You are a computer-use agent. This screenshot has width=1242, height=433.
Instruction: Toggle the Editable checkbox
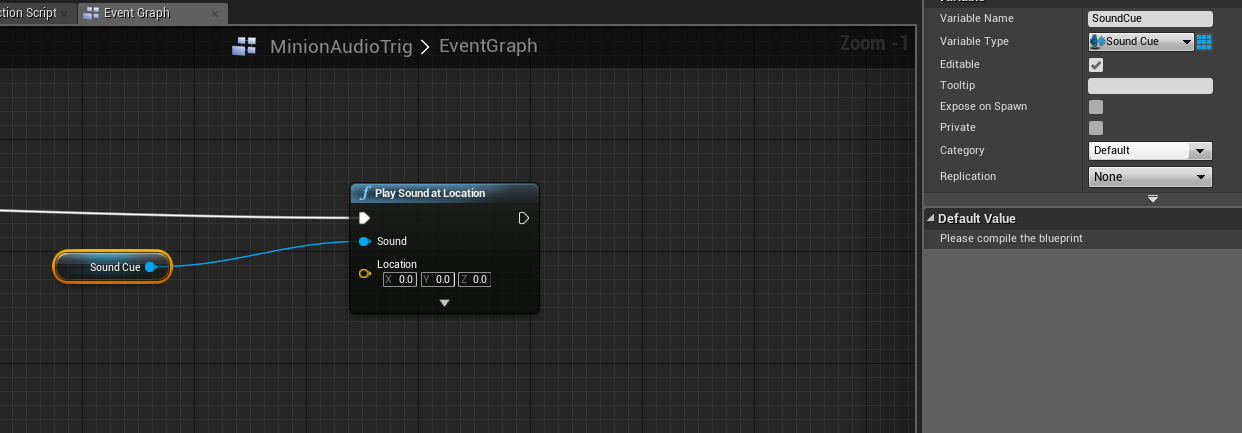(x=1096, y=65)
